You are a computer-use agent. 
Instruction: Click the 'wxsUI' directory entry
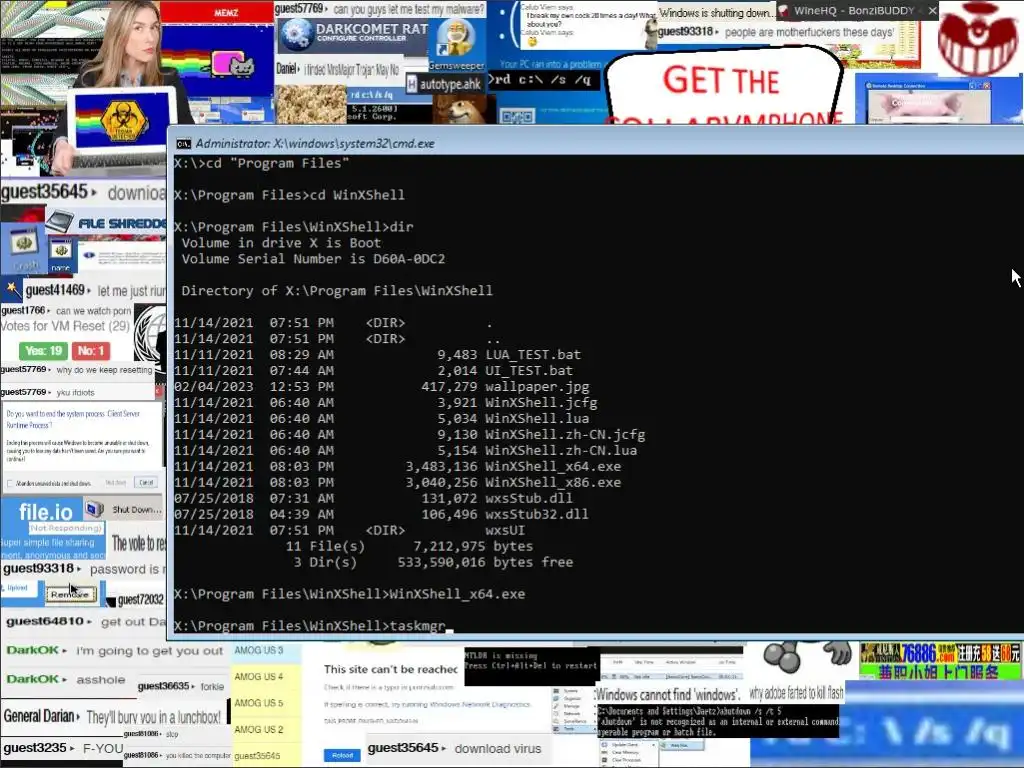(x=505, y=530)
